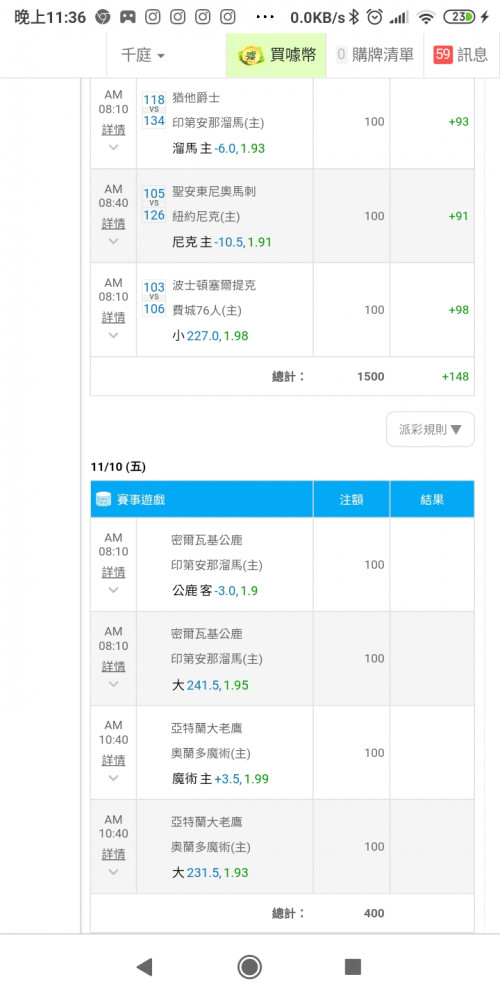Click the 105 vs 126 score box

point(154,204)
